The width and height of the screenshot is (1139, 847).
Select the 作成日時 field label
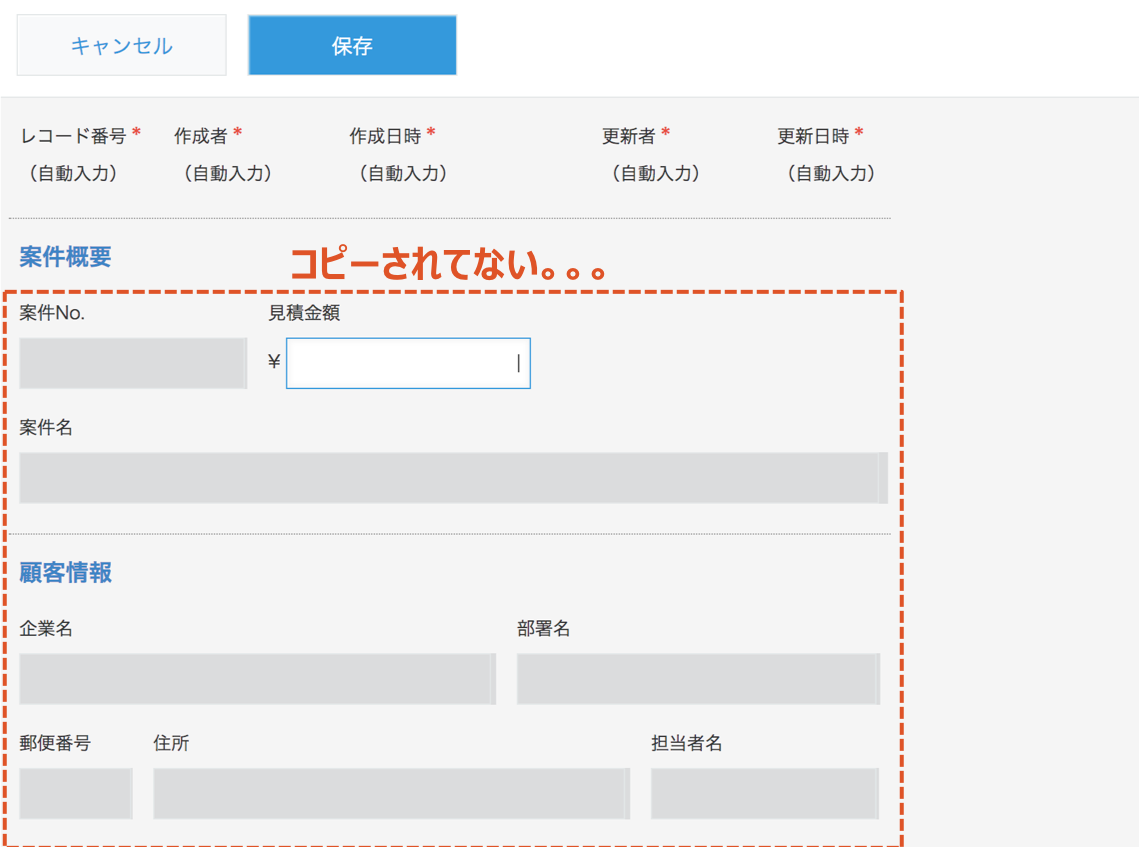point(385,136)
